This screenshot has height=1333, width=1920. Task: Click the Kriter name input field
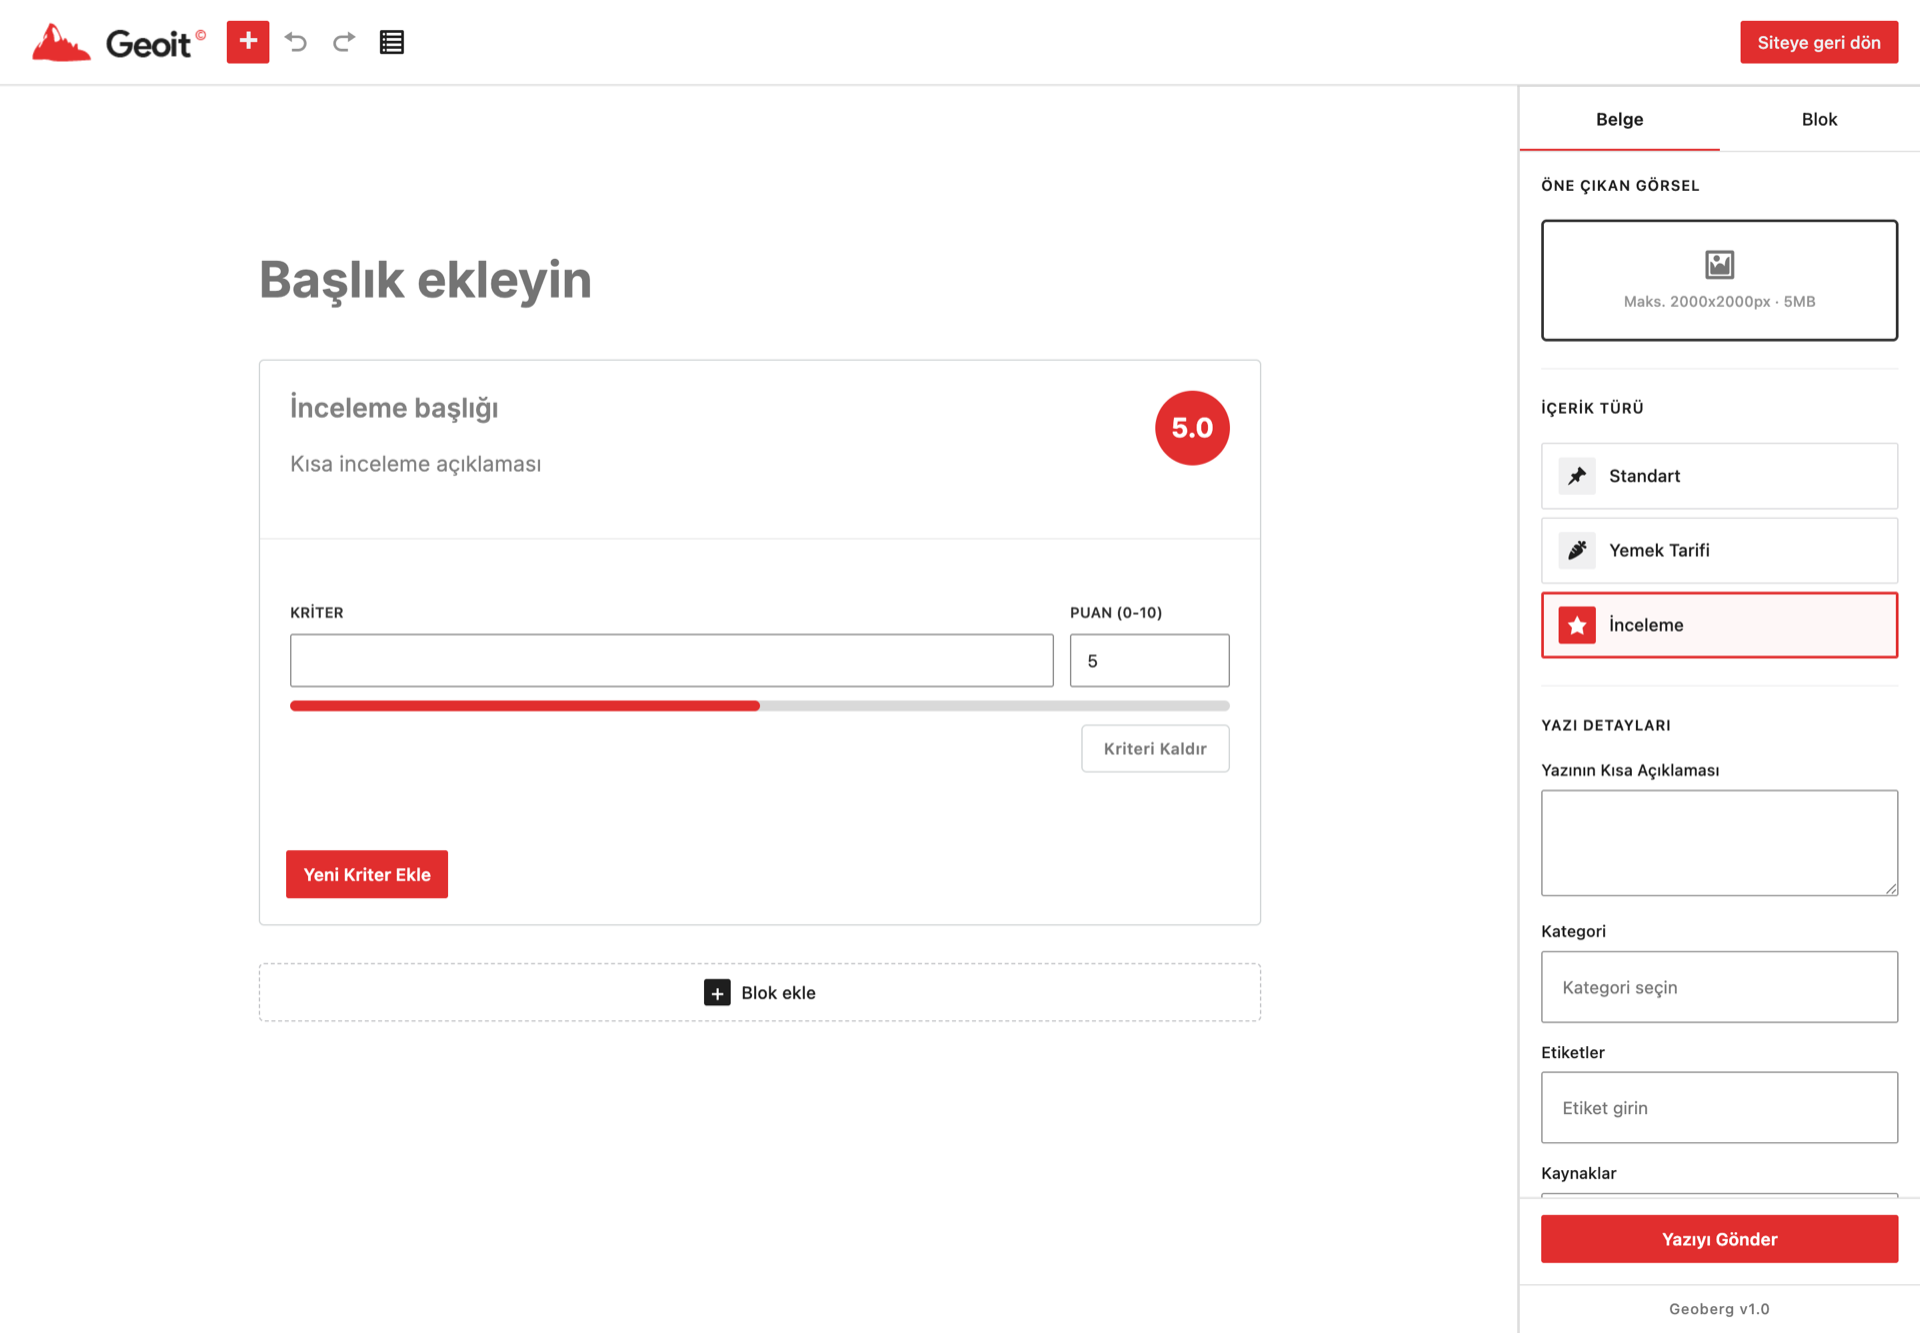(672, 660)
